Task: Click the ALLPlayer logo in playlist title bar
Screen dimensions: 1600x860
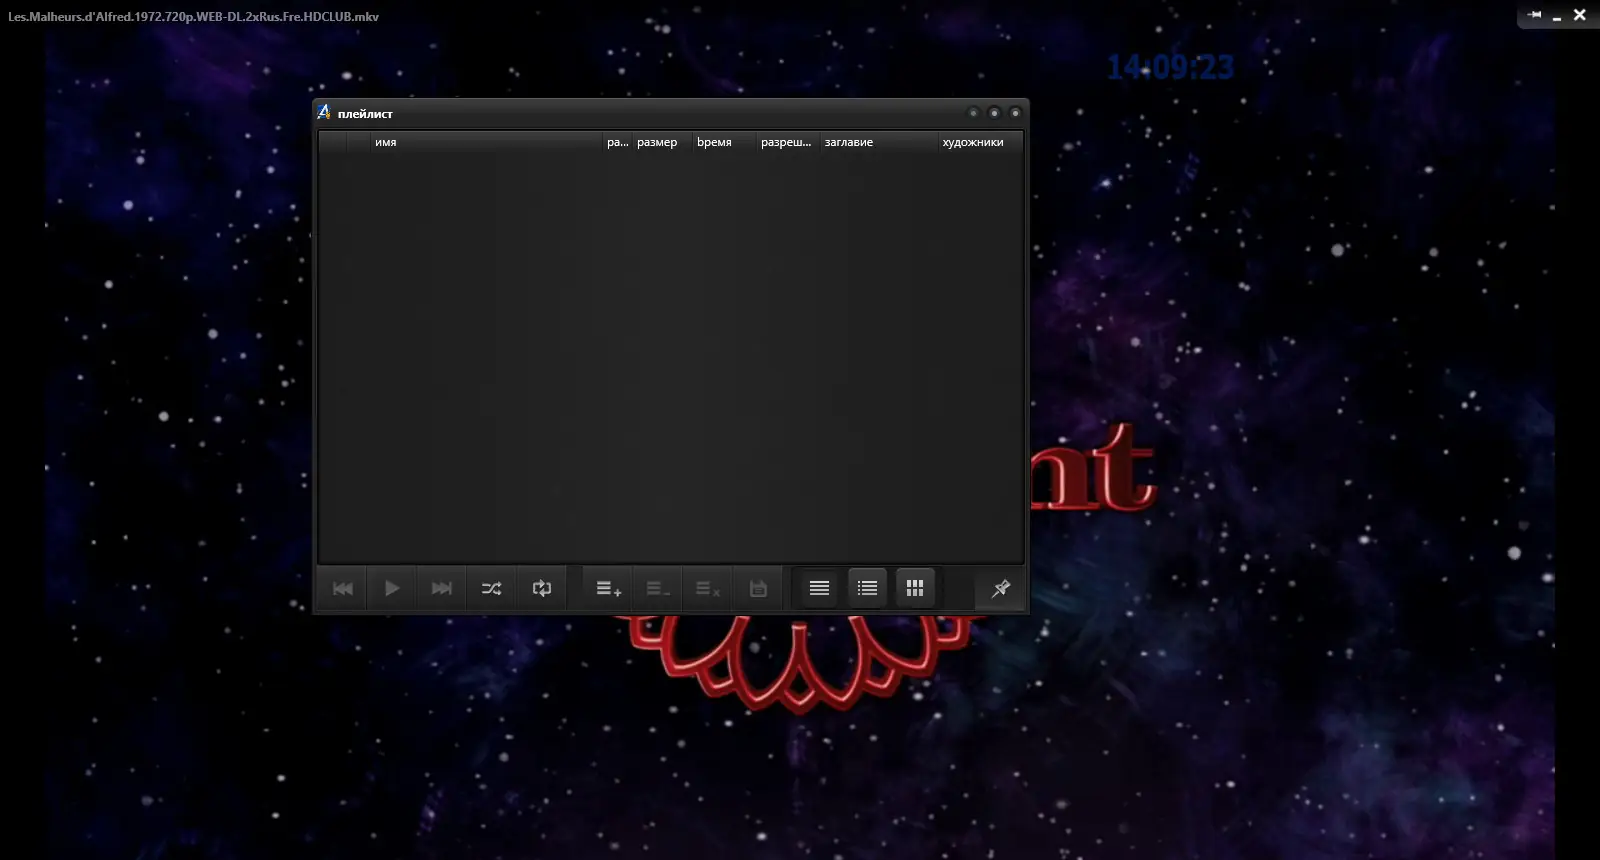Action: point(324,112)
